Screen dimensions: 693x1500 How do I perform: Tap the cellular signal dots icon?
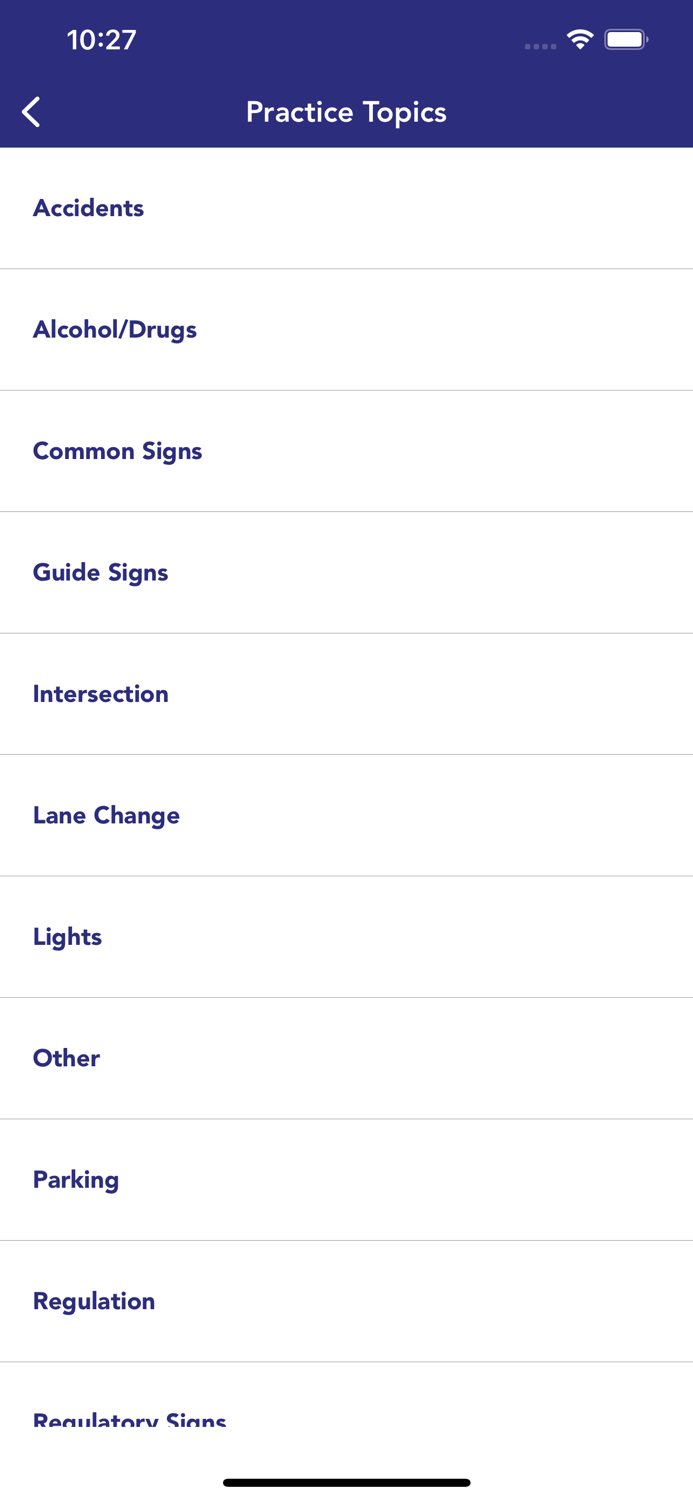point(539,46)
